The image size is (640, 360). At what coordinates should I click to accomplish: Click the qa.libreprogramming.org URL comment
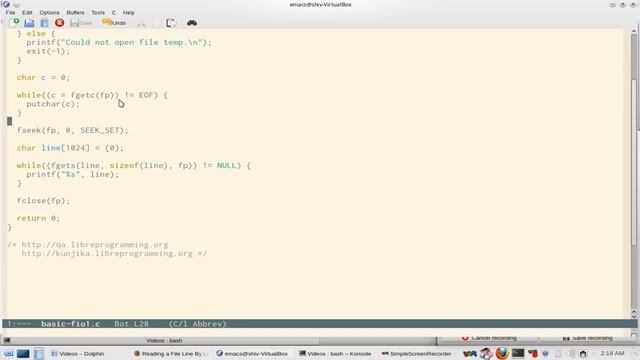95,244
